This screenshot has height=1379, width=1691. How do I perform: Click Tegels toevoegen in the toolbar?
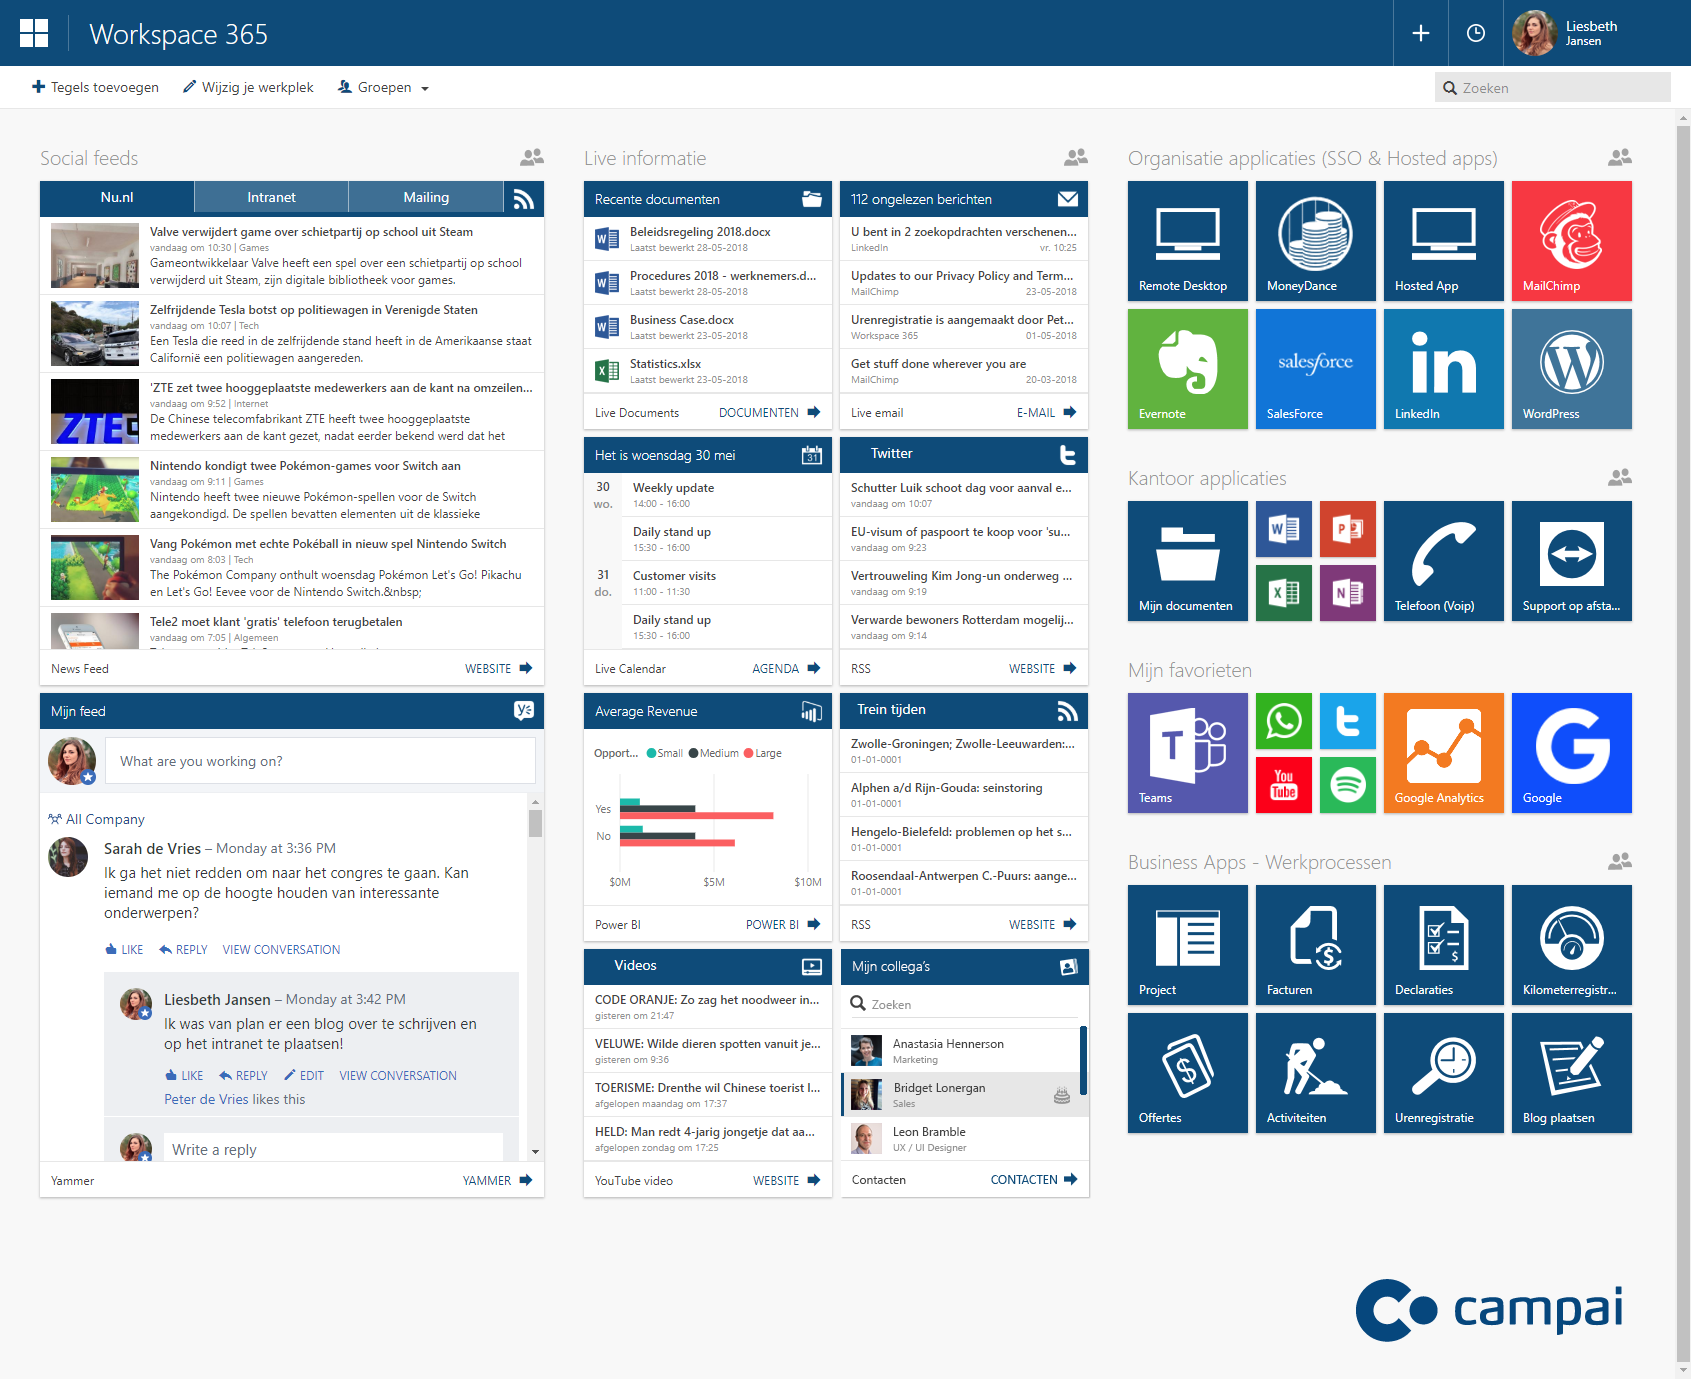coord(96,88)
